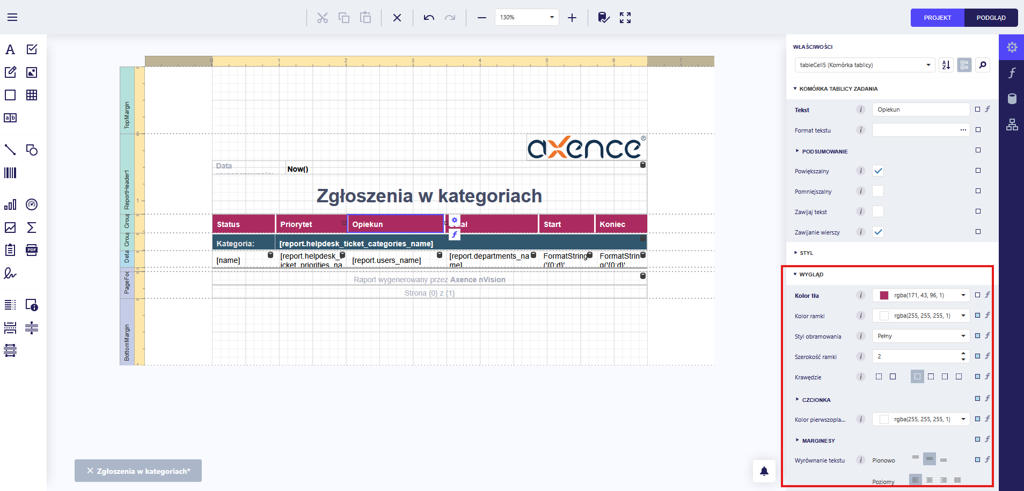
Task: Toggle fullscreen mode icon
Action: click(625, 17)
